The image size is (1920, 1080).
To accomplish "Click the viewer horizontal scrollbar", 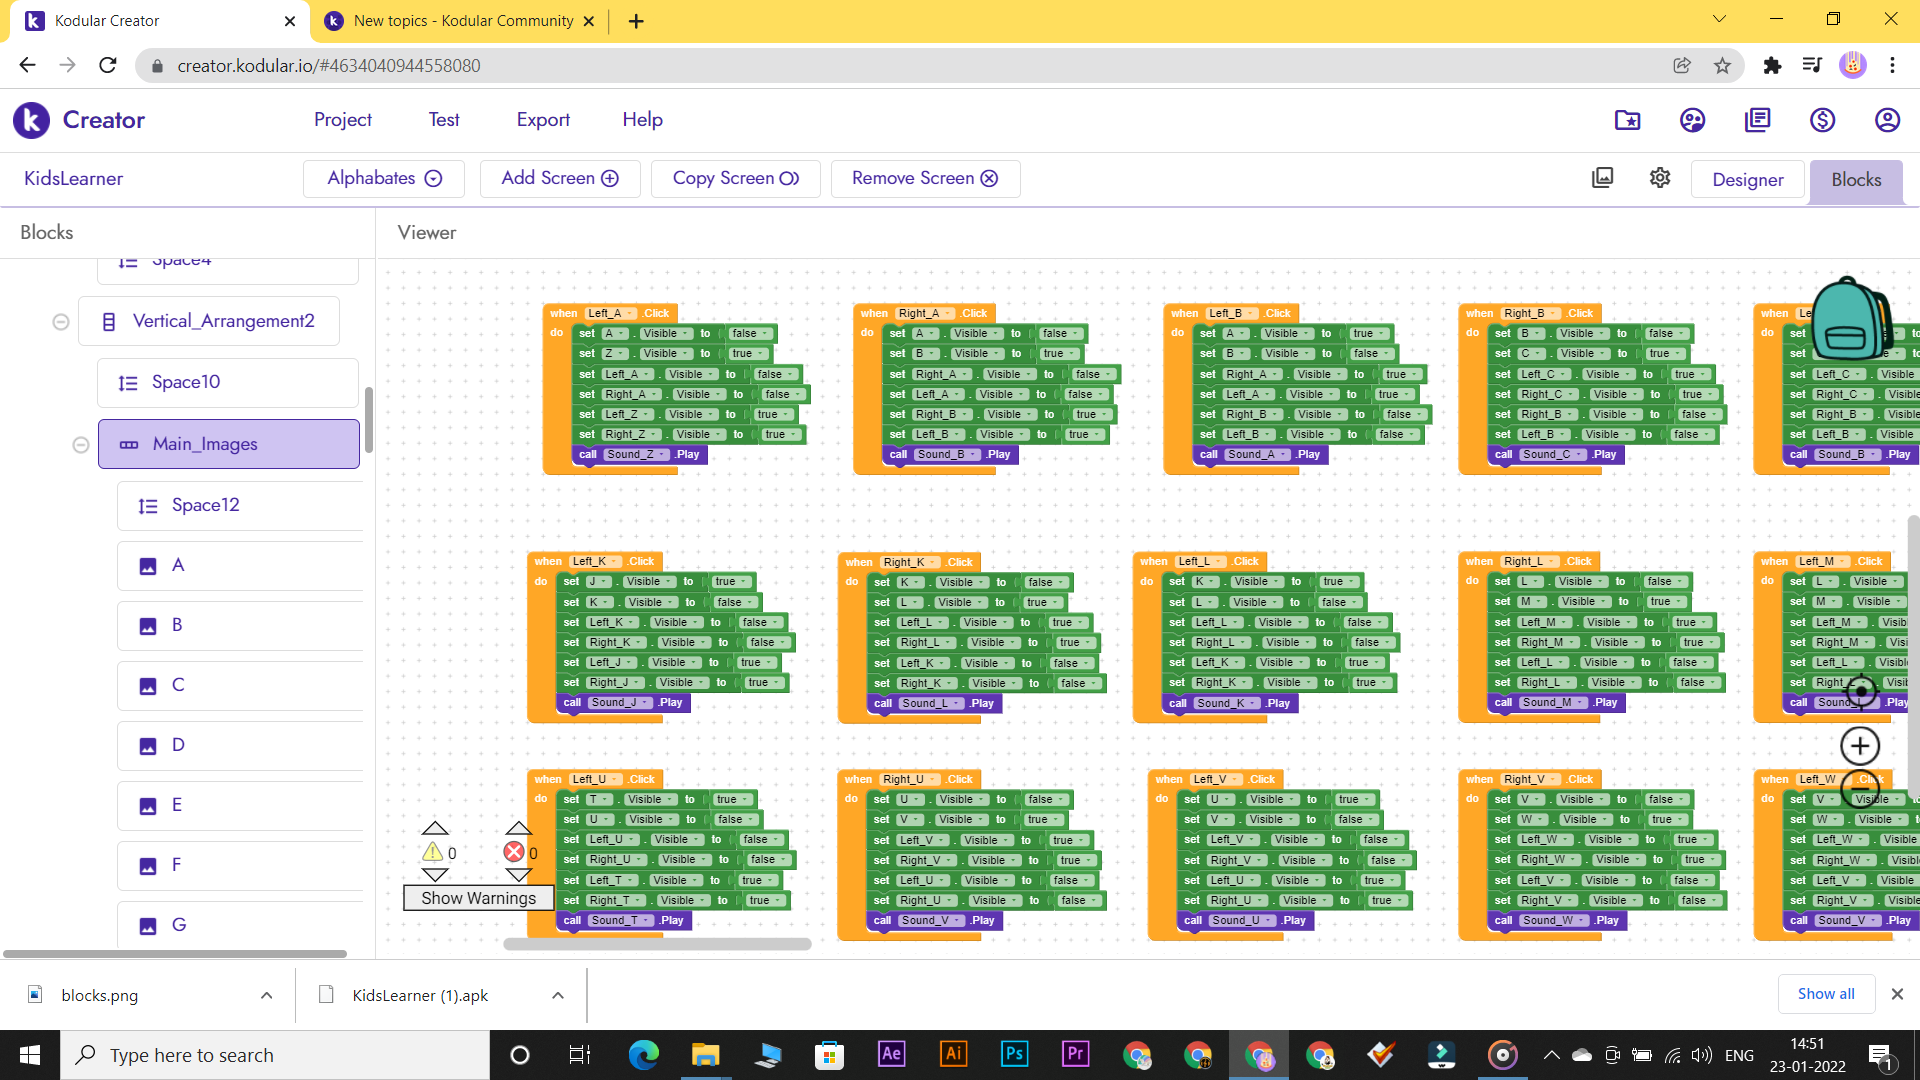I will click(x=657, y=944).
